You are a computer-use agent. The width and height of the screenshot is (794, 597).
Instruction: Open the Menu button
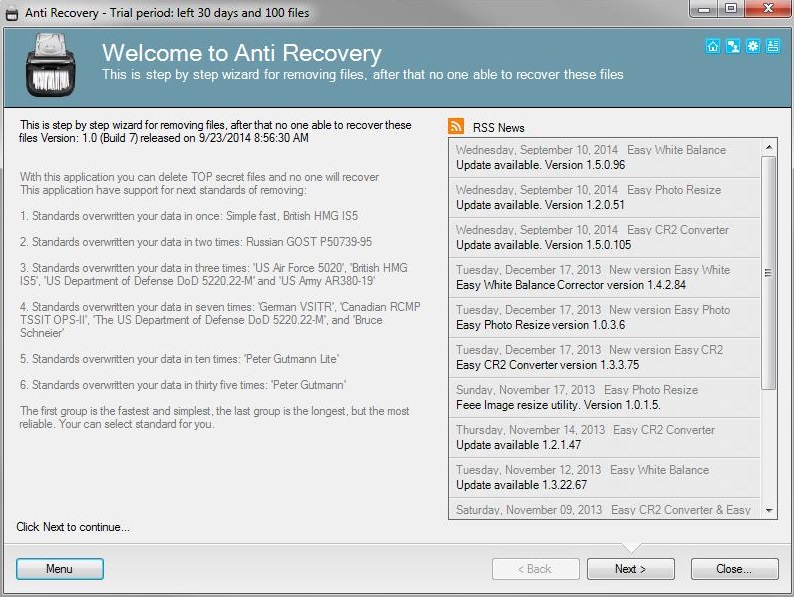[60, 569]
